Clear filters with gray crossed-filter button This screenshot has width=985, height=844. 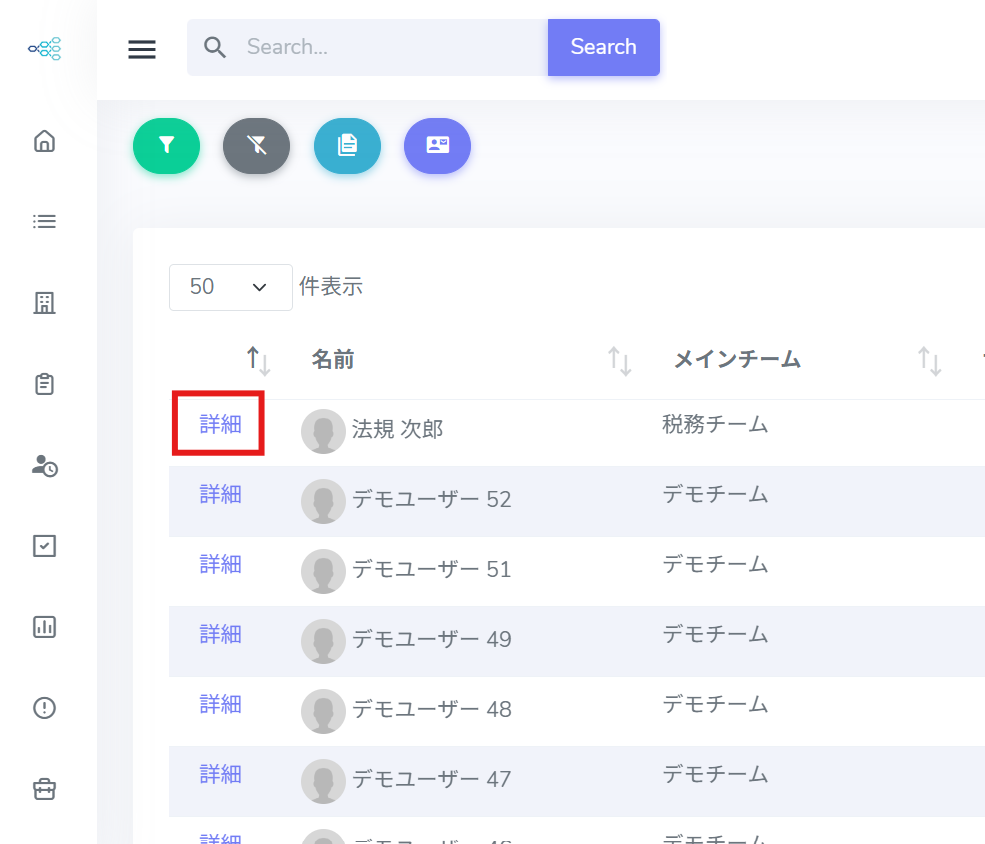point(256,146)
